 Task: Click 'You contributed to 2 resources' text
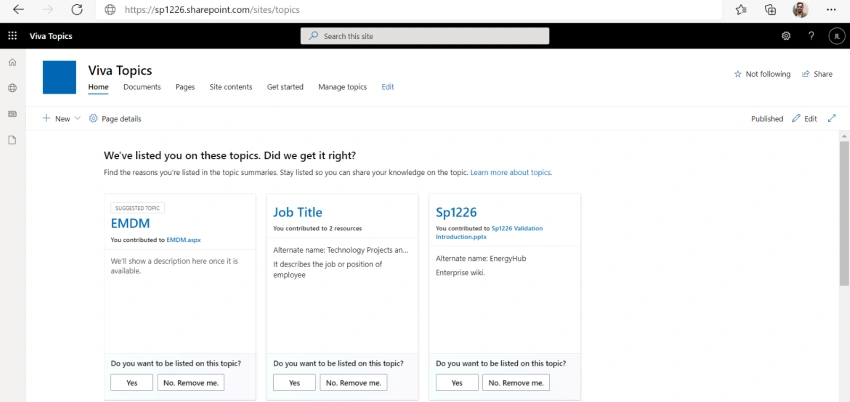point(318,228)
